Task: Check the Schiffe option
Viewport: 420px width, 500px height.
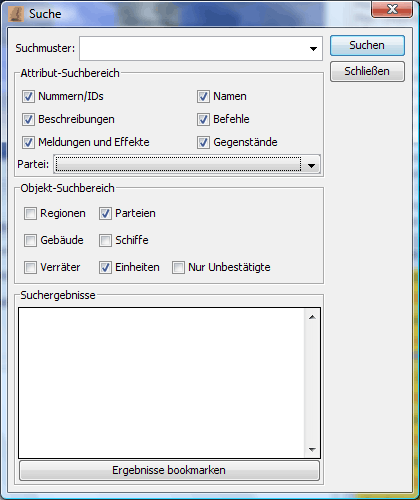Action: (x=105, y=240)
